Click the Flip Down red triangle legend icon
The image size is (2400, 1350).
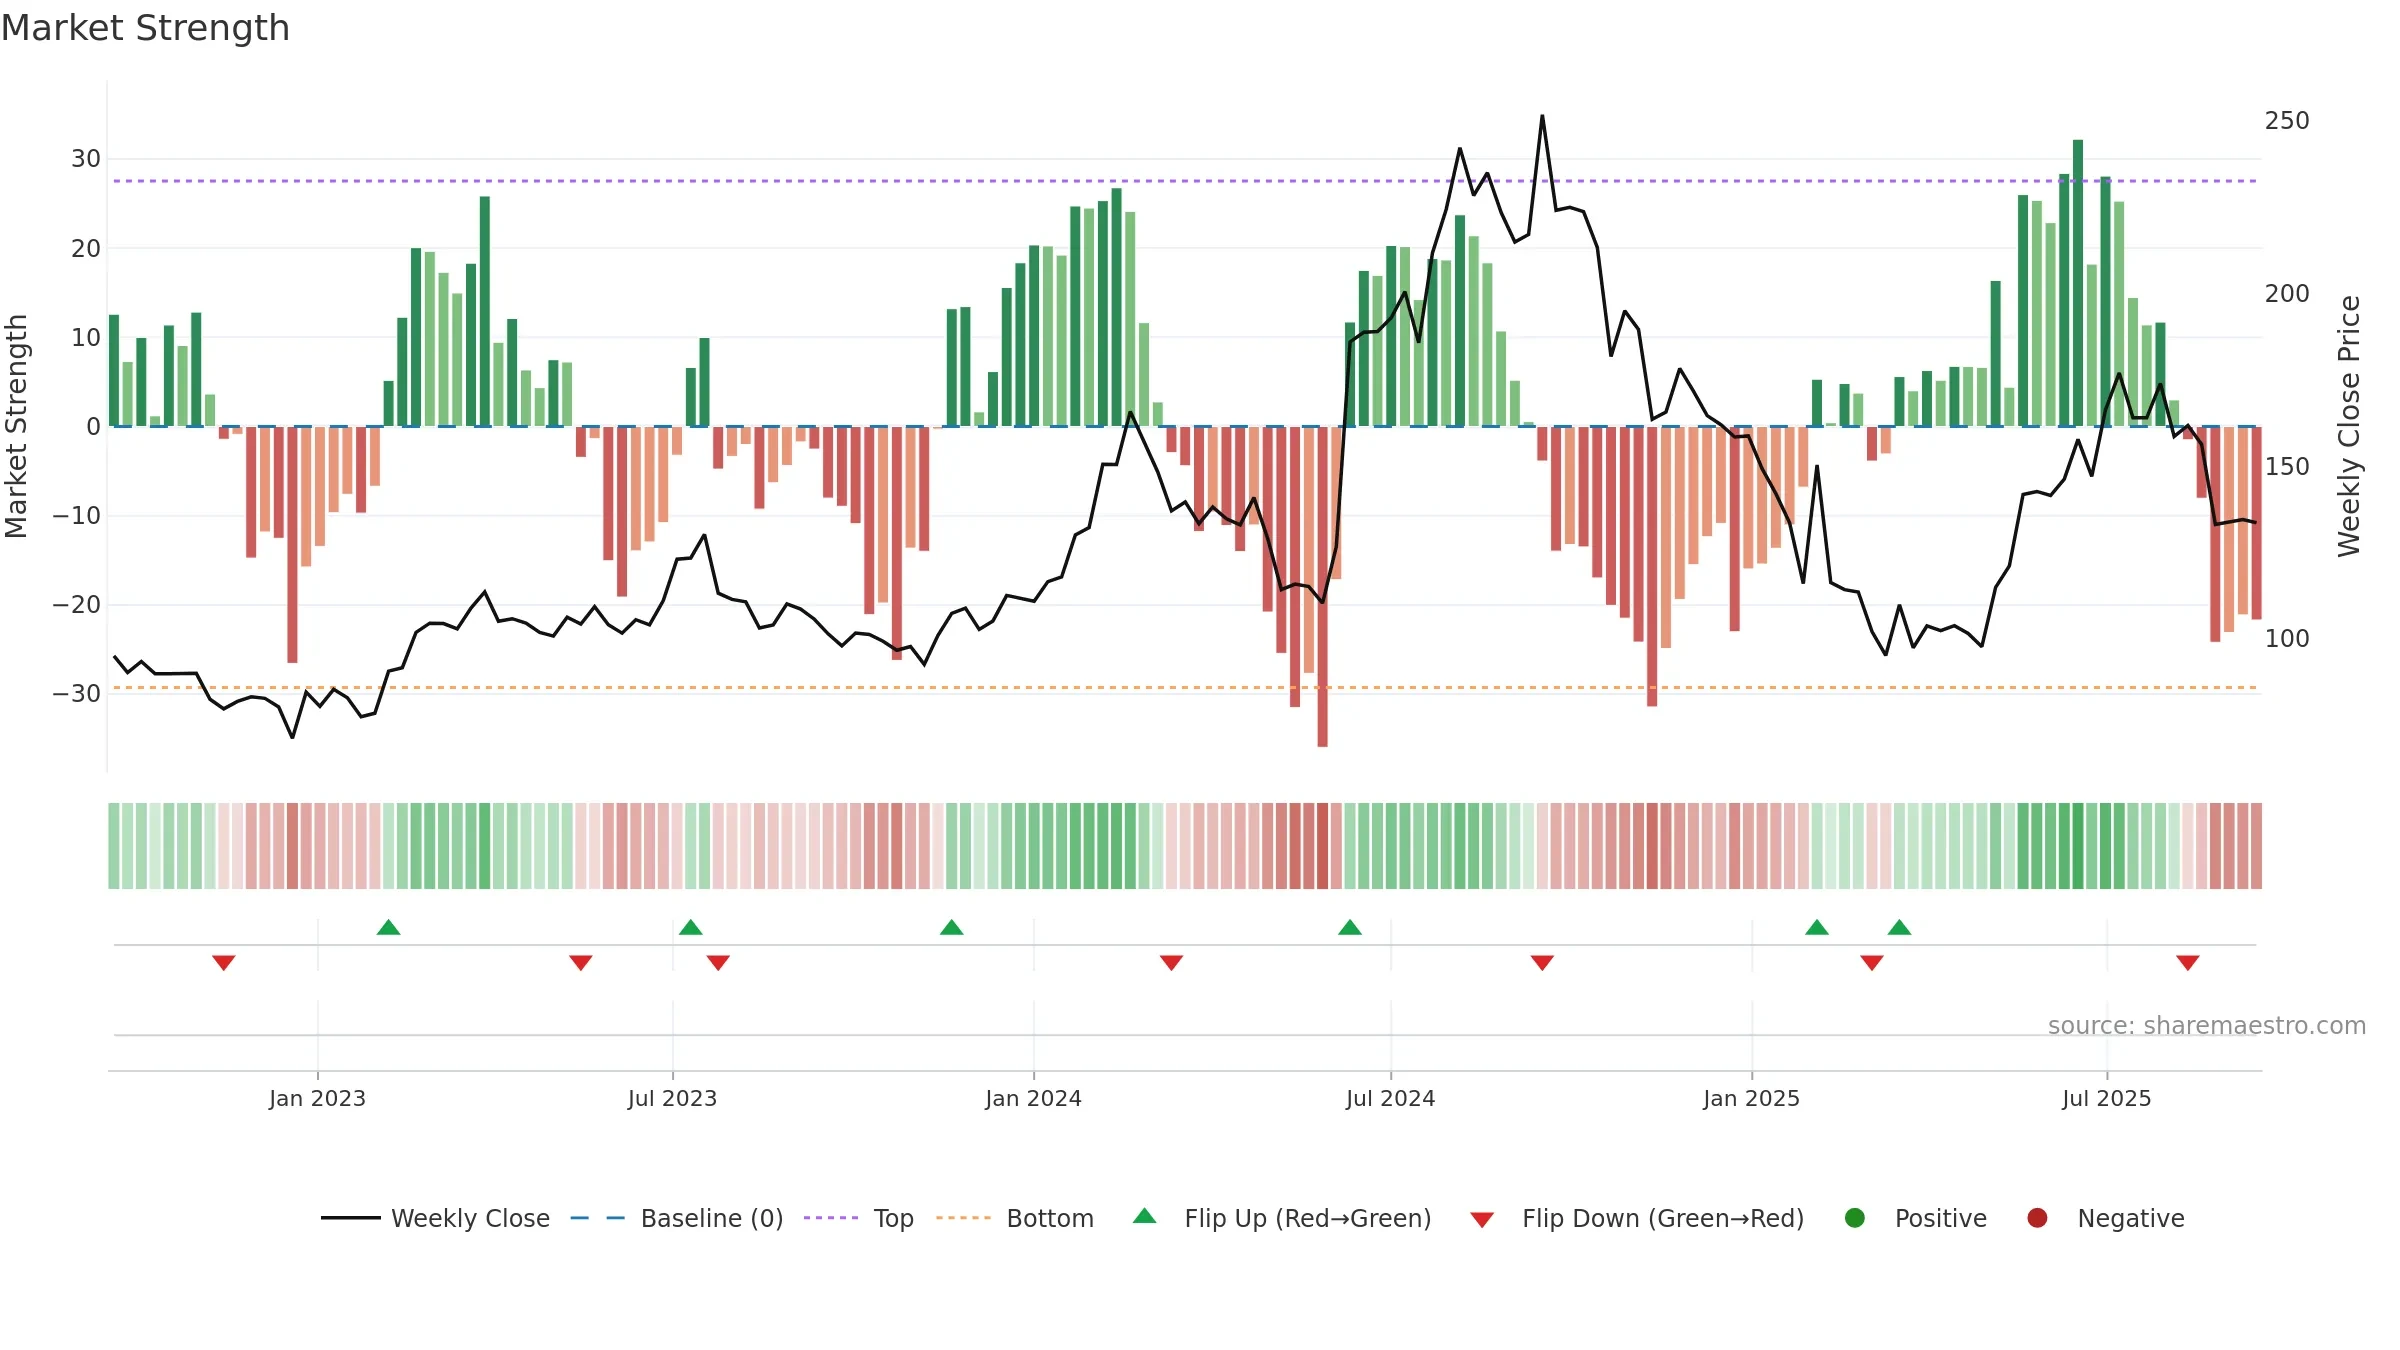tap(1482, 1220)
